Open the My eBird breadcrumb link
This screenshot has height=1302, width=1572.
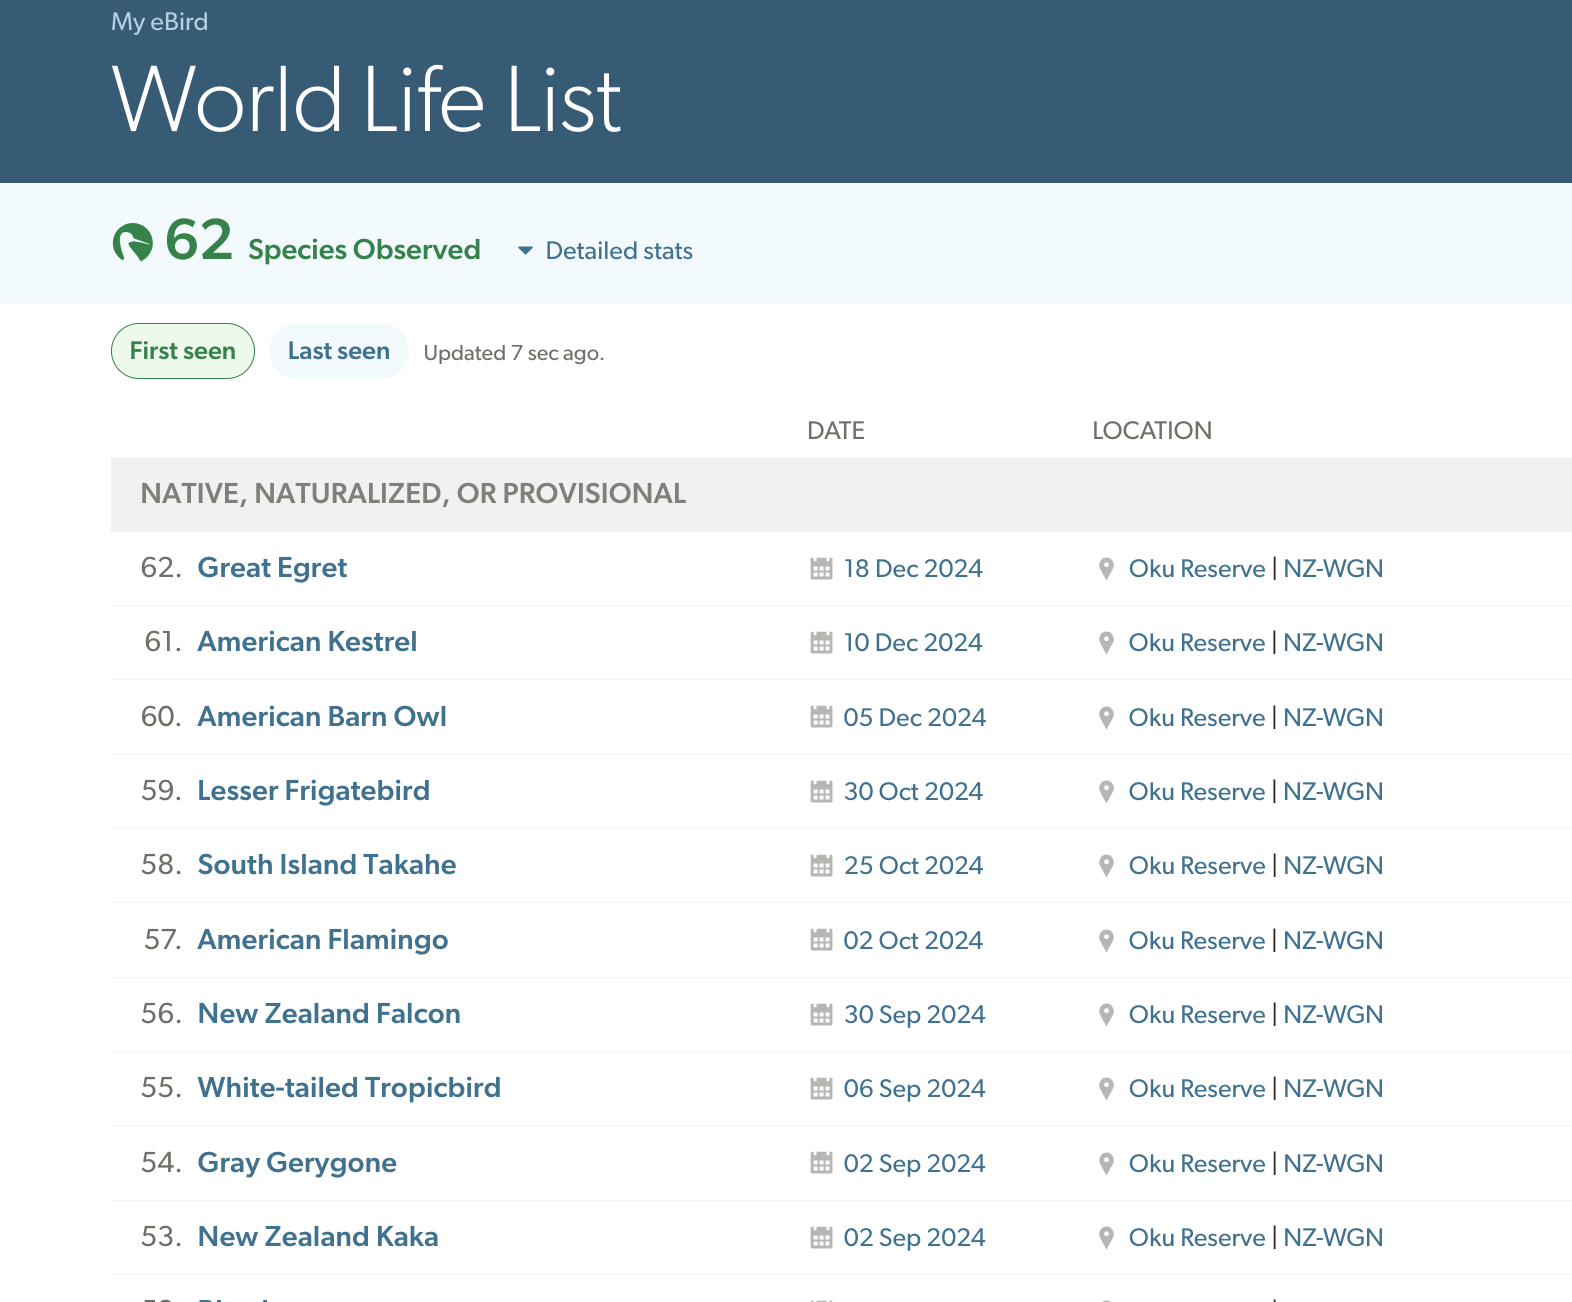(x=160, y=22)
